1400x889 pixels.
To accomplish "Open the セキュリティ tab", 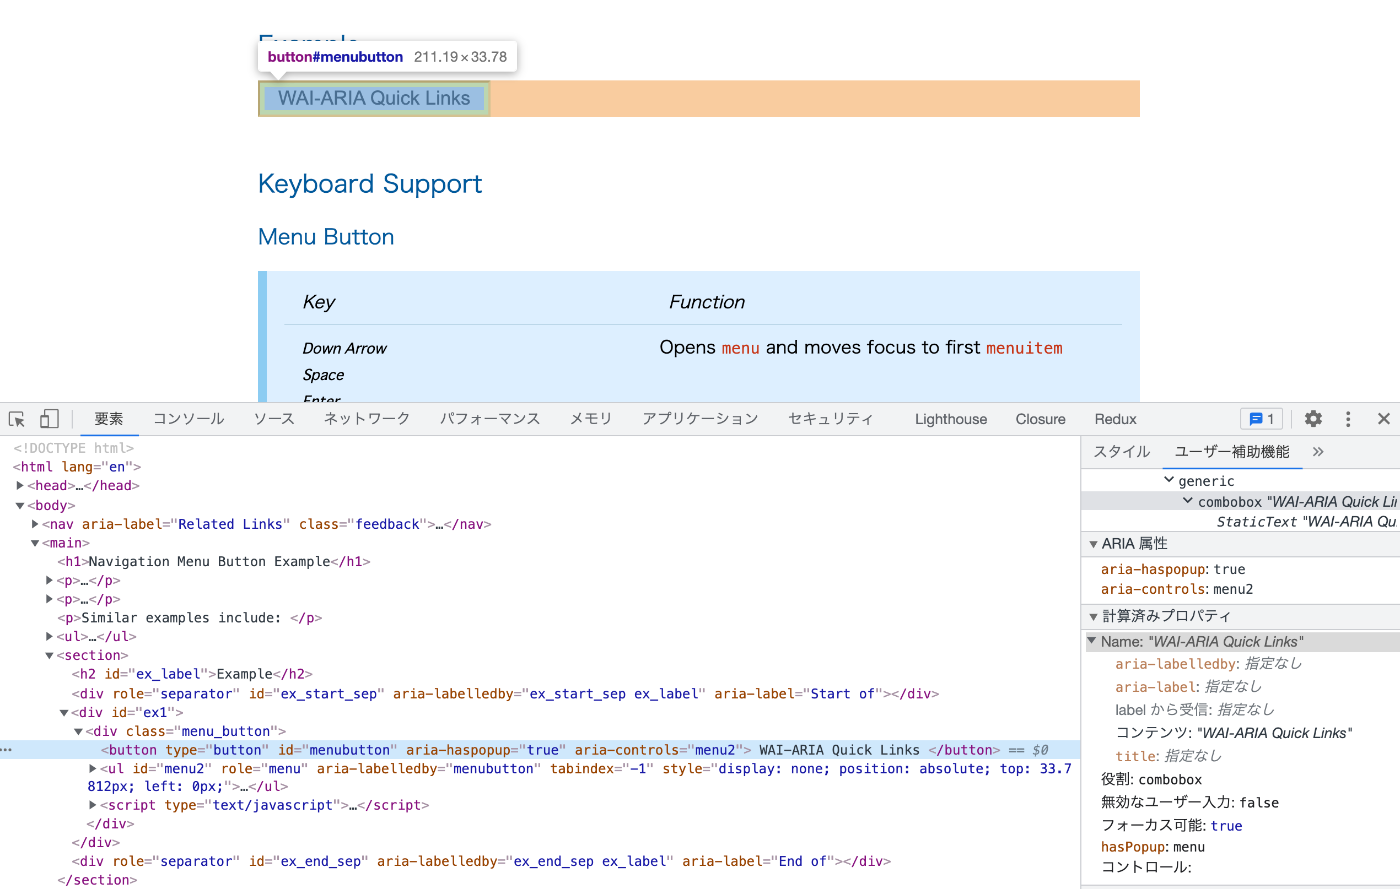I will (830, 419).
